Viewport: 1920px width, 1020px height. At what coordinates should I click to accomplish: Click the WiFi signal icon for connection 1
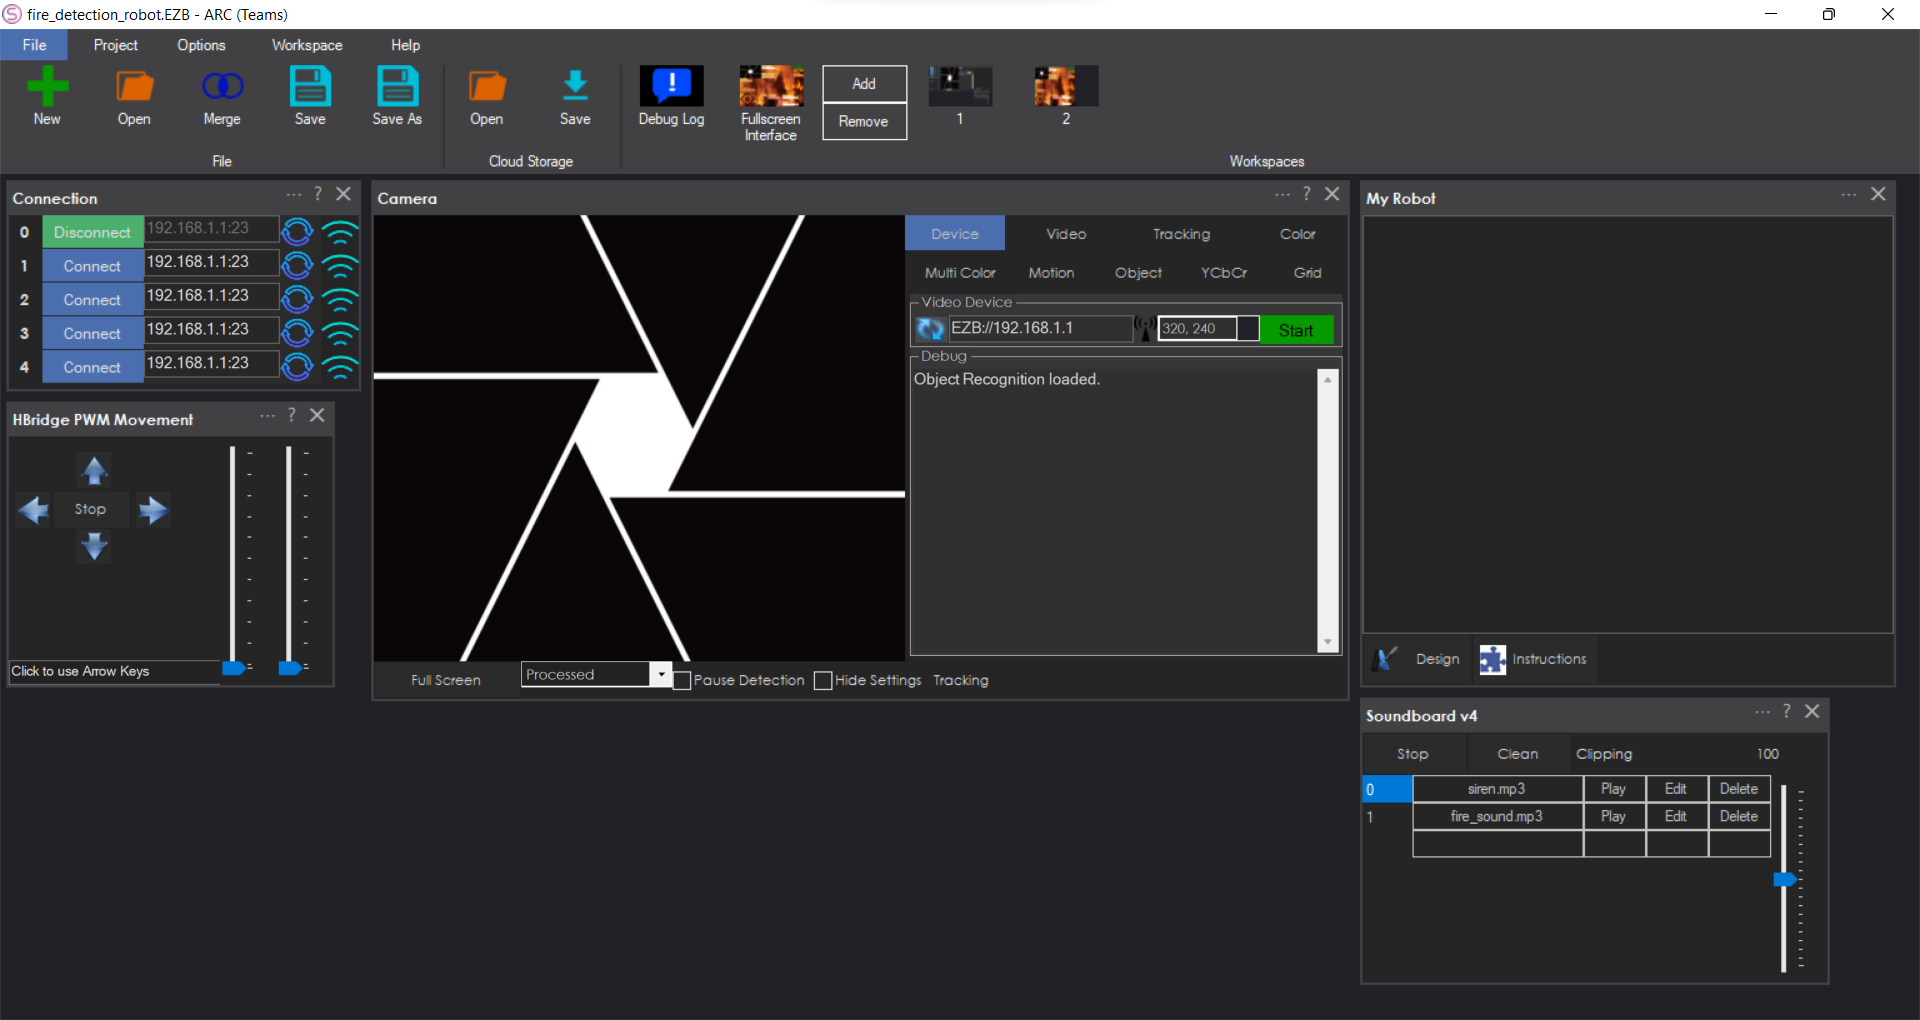[341, 266]
